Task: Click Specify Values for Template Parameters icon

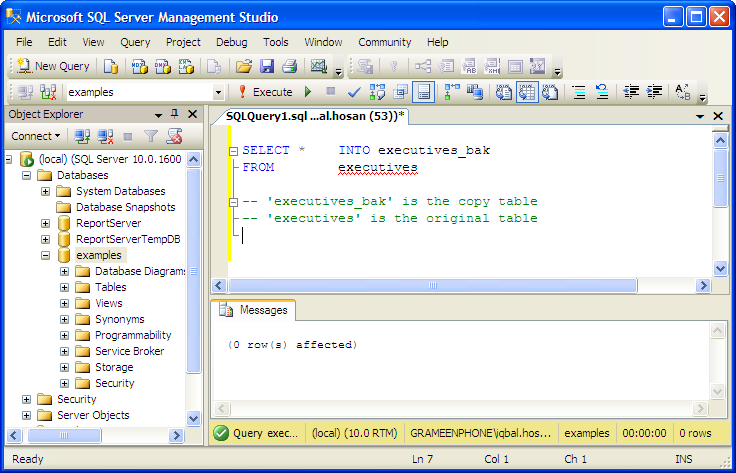Action: tap(682, 92)
